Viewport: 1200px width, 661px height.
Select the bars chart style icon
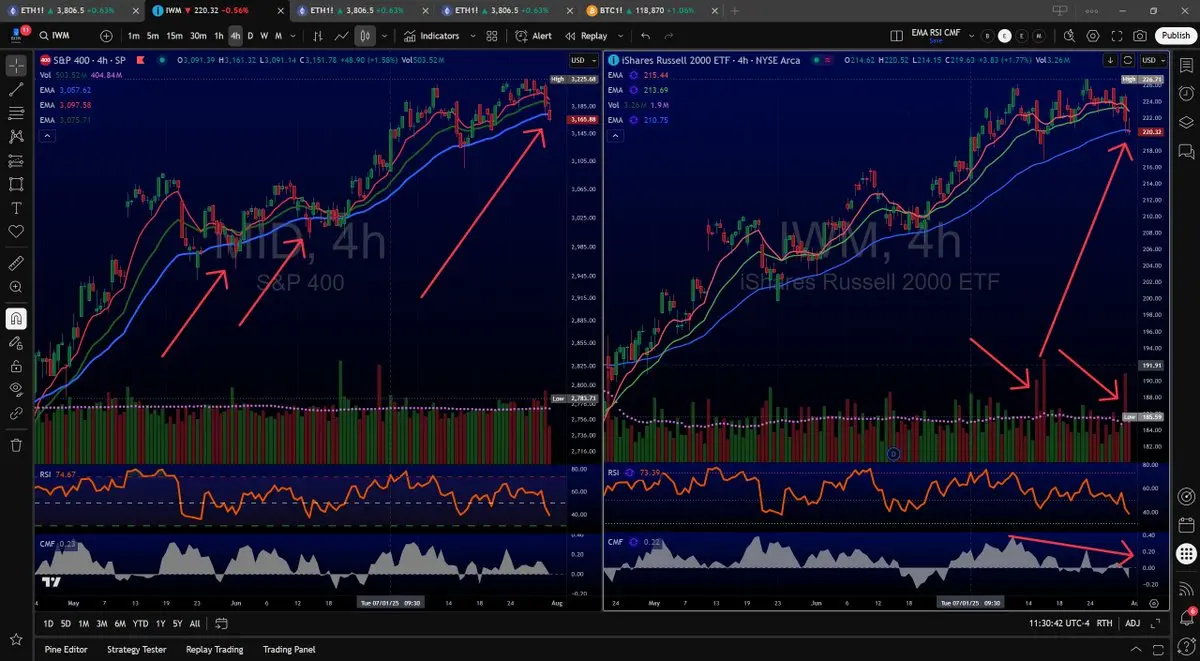click(x=318, y=36)
